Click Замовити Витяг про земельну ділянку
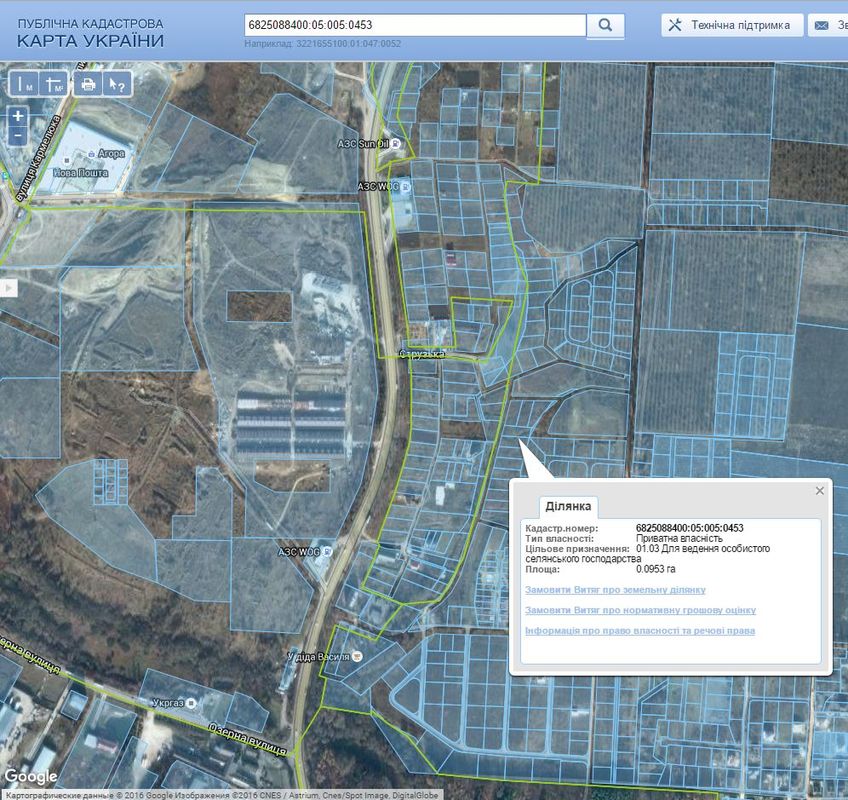 click(x=615, y=590)
